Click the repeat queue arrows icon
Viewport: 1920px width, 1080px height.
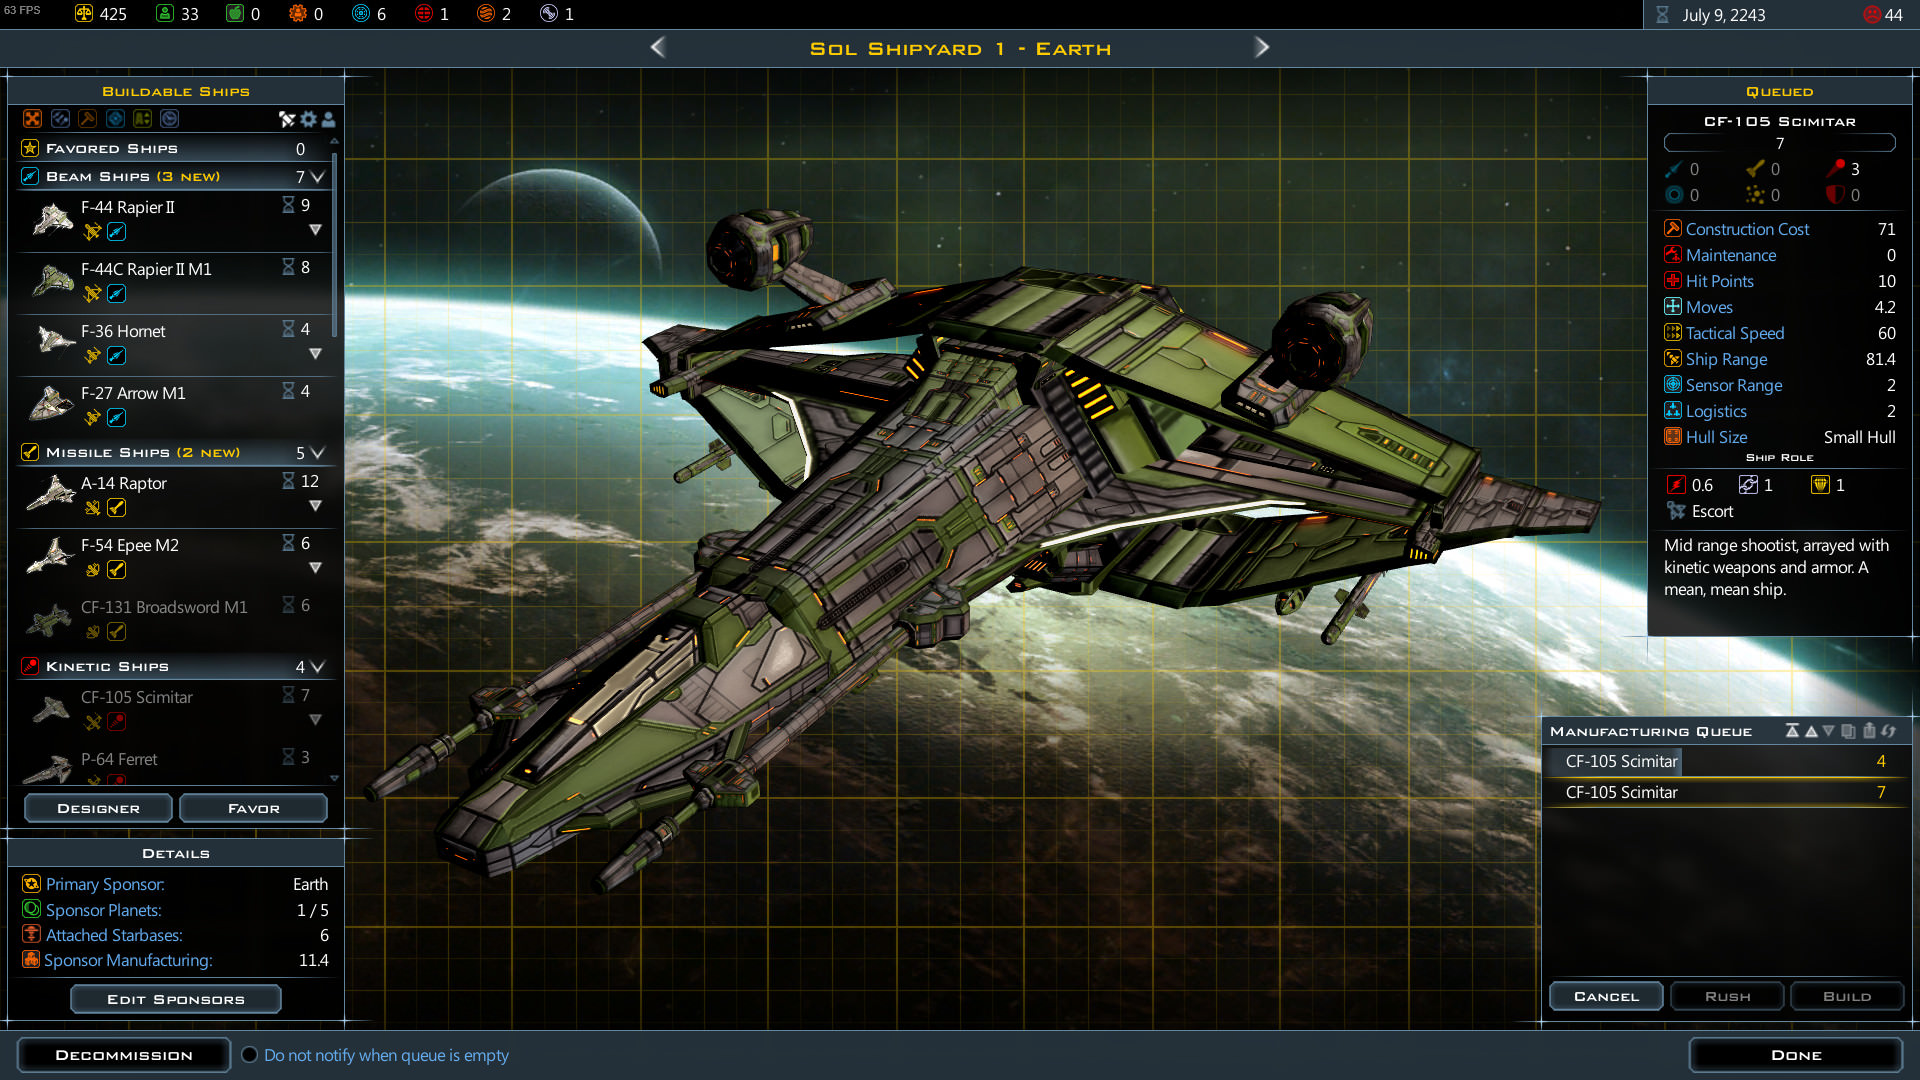pyautogui.click(x=1888, y=731)
